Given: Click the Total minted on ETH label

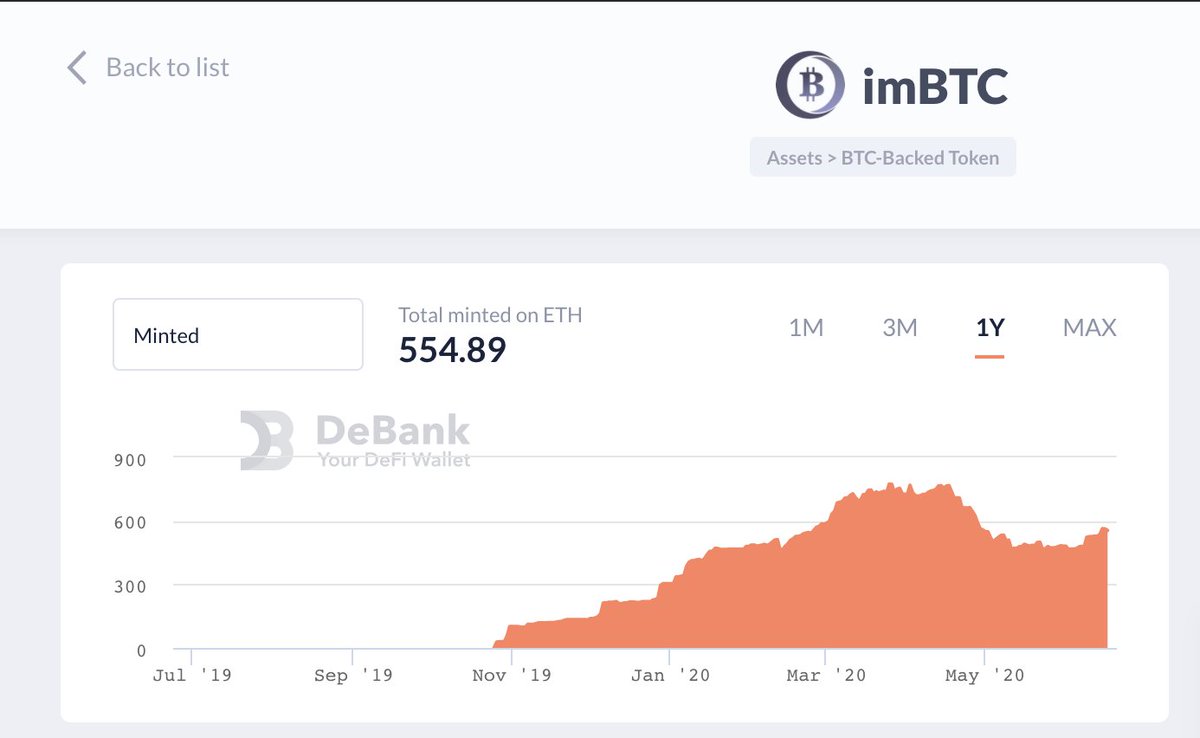Looking at the screenshot, I should tap(490, 315).
